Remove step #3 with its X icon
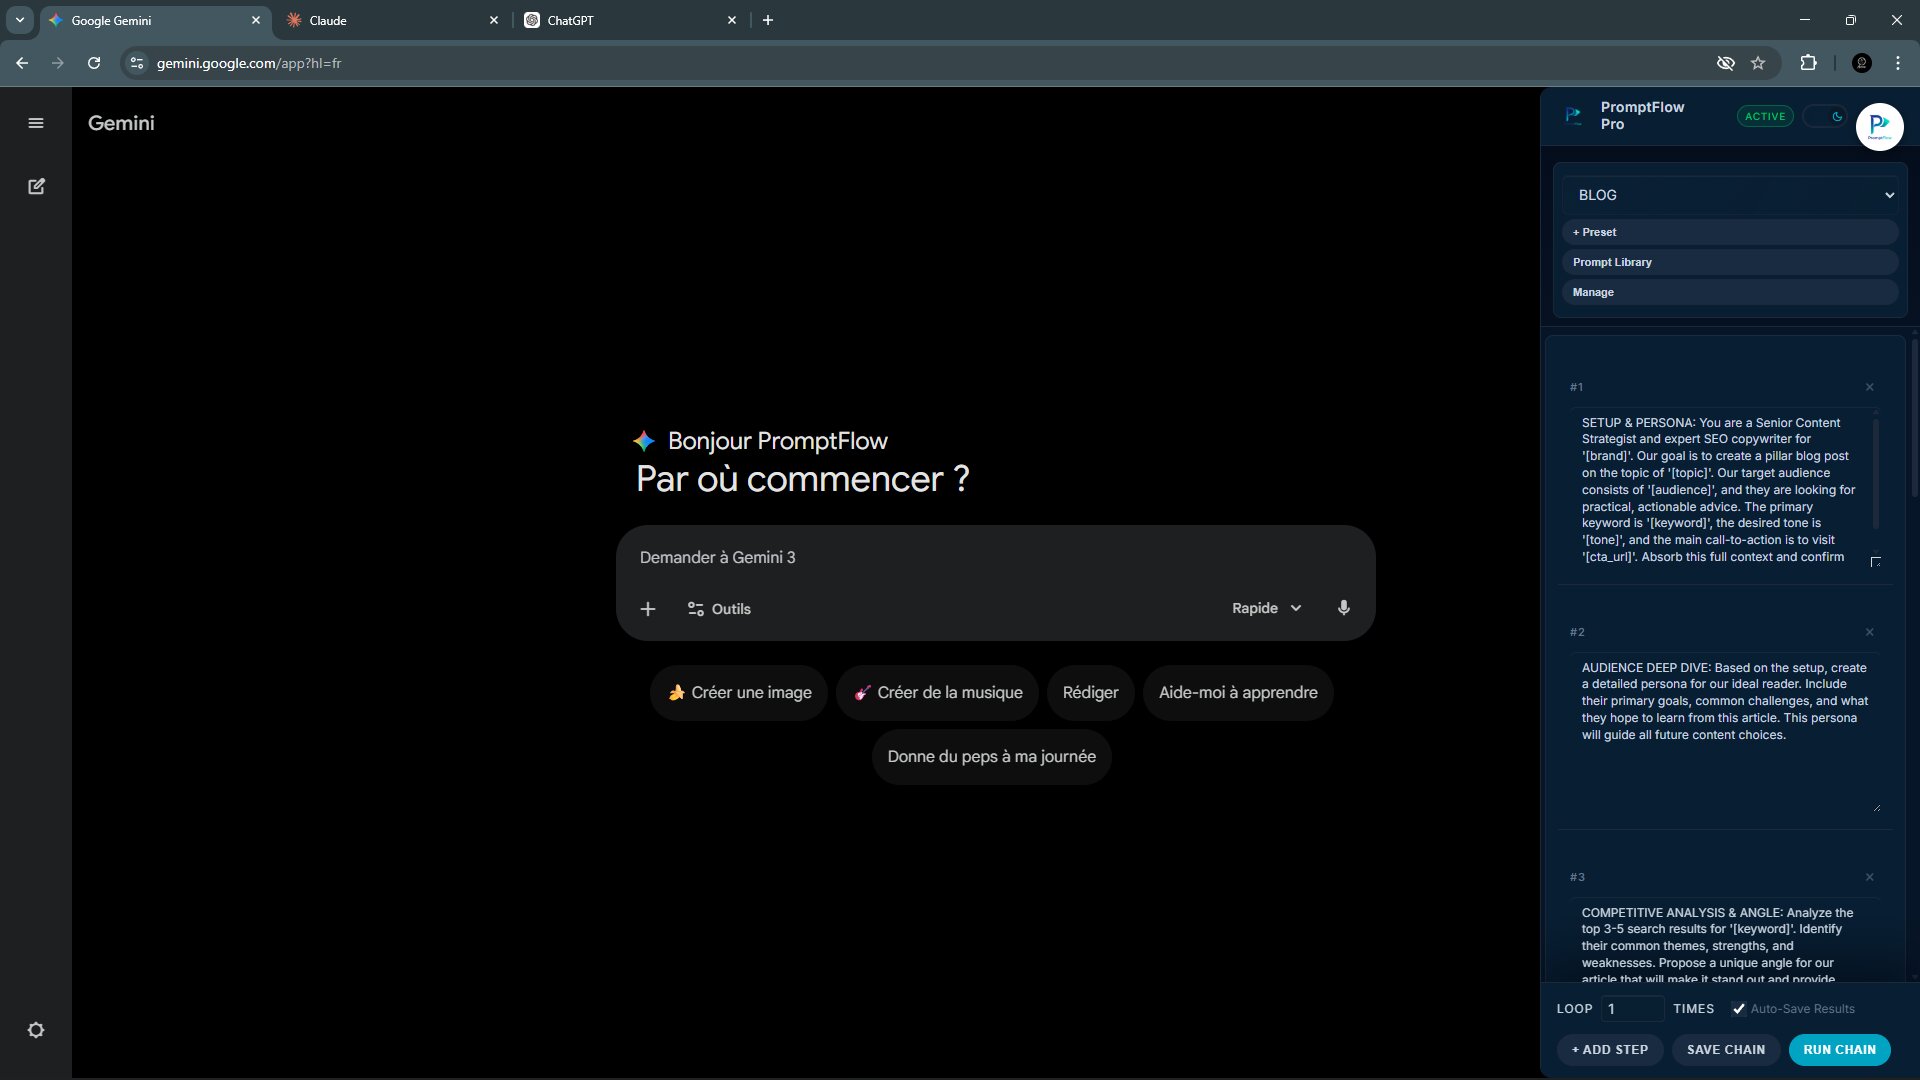This screenshot has width=1920, height=1080. click(x=1869, y=877)
